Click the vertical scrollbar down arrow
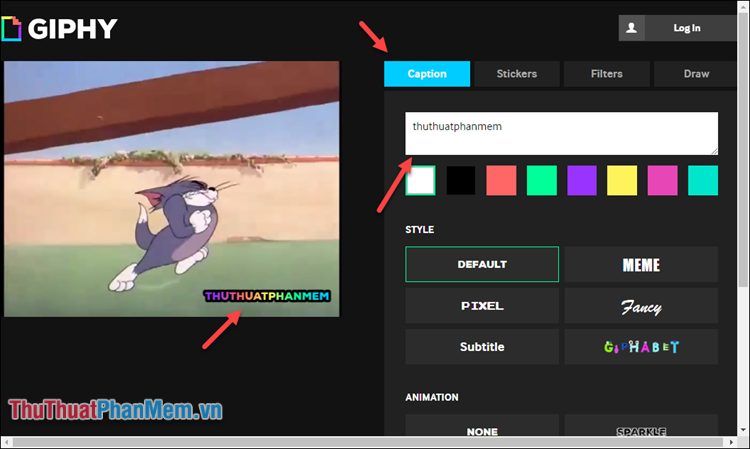Screen dimensions: 750x449 point(743,430)
